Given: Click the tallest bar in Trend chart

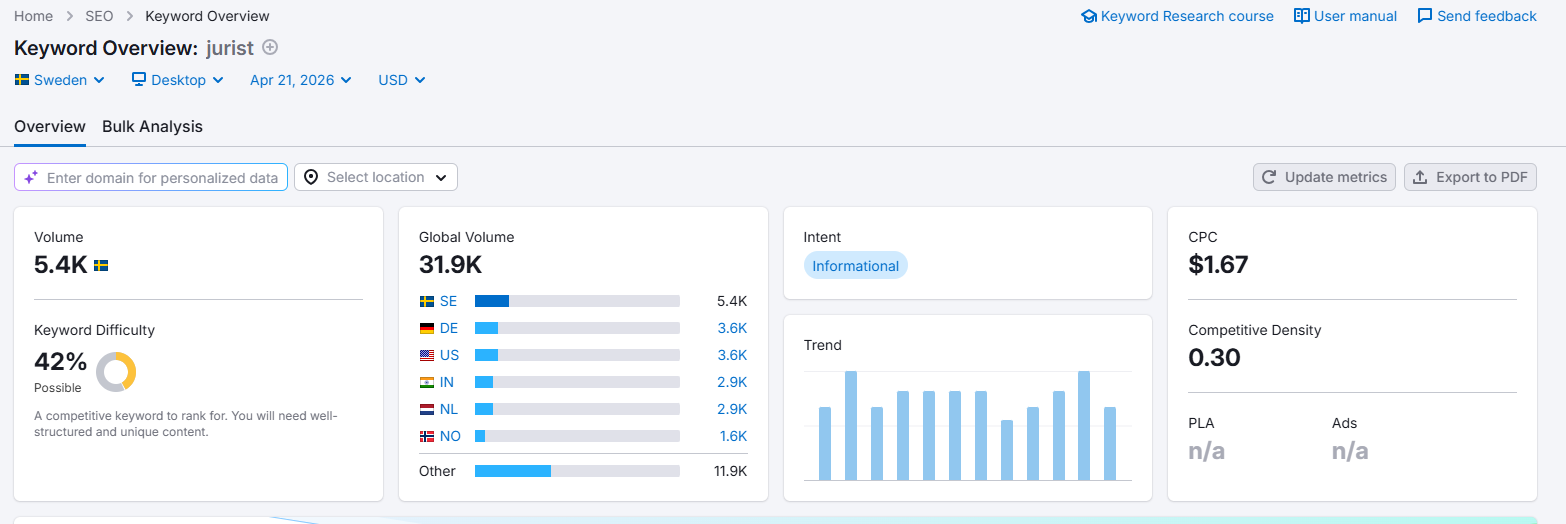Looking at the screenshot, I should click(851, 425).
